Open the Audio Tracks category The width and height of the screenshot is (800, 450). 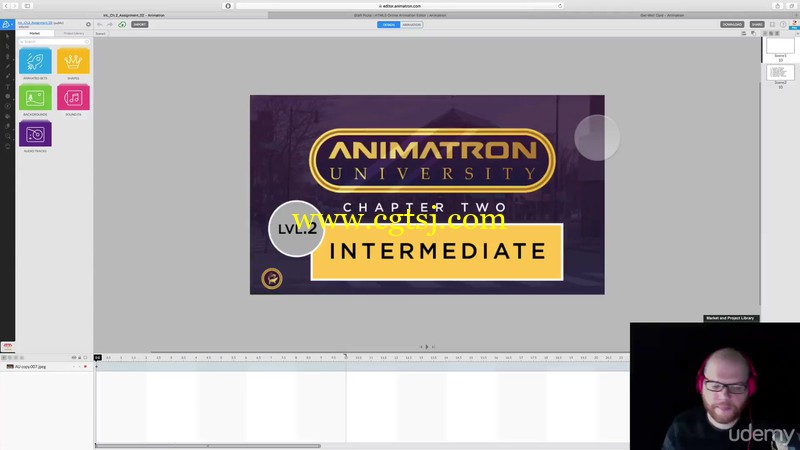coord(35,134)
